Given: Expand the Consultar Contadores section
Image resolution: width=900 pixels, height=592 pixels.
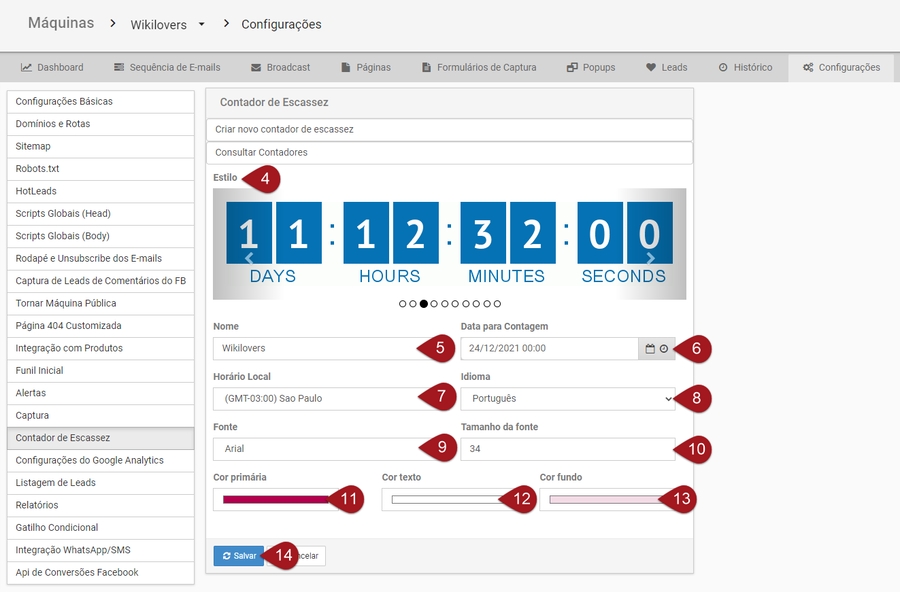Looking at the screenshot, I should pyautogui.click(x=449, y=153).
